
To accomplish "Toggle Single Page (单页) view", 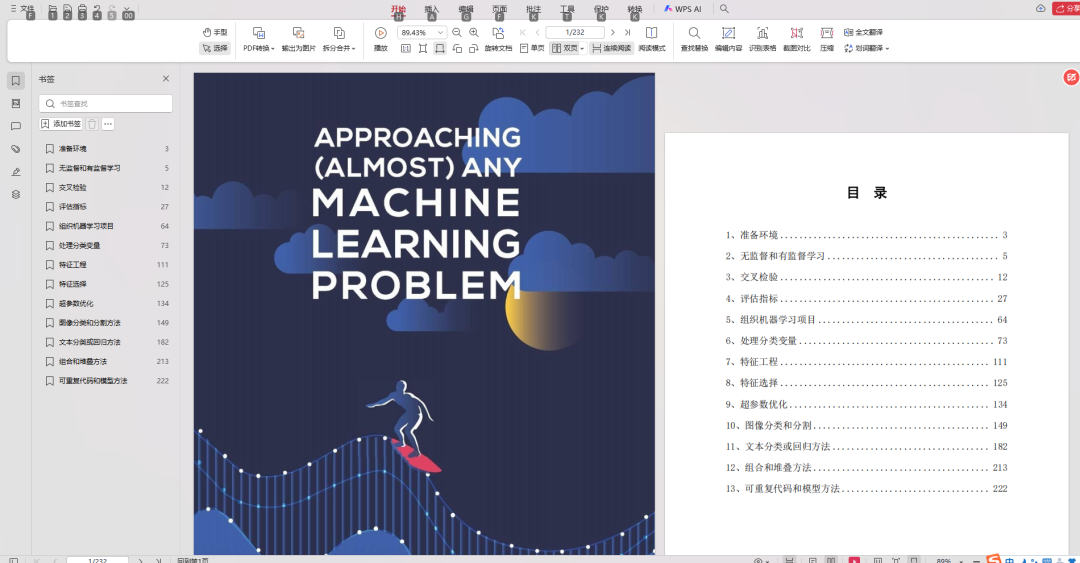I will point(532,48).
